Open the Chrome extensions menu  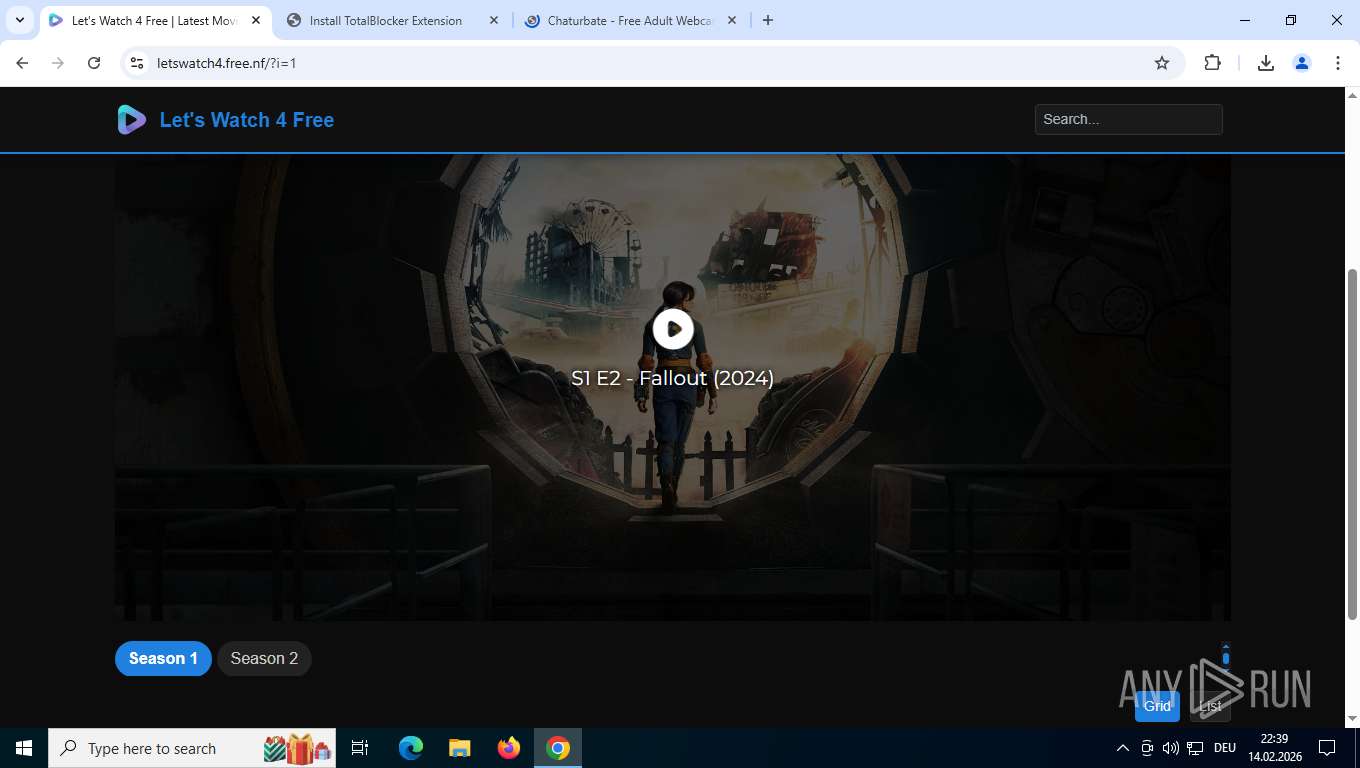click(x=1212, y=63)
